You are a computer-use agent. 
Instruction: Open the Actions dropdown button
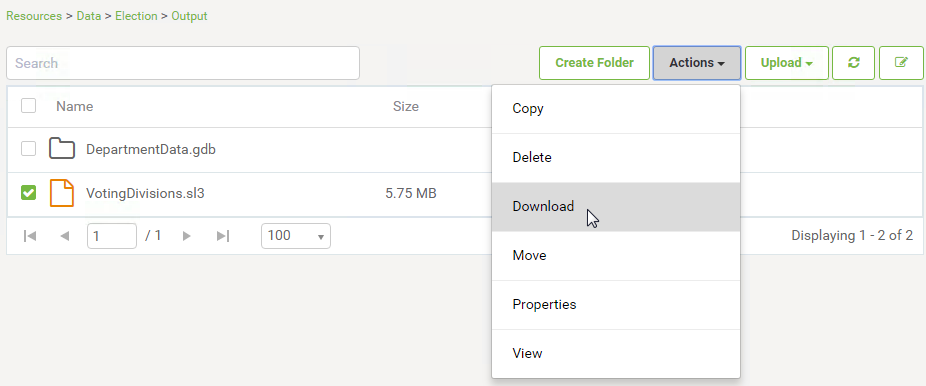tap(697, 63)
